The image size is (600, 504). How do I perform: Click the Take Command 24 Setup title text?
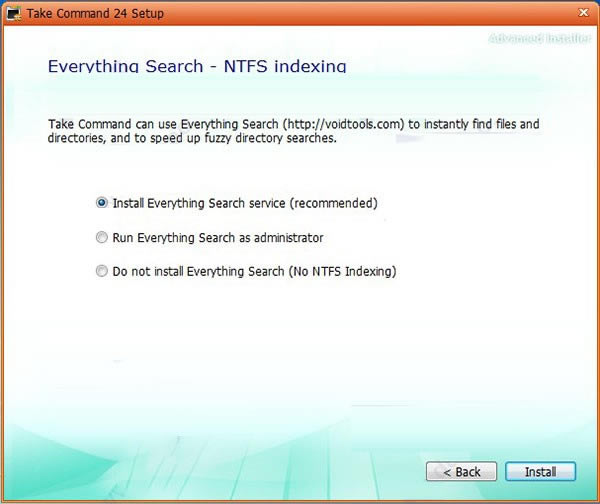[95, 13]
